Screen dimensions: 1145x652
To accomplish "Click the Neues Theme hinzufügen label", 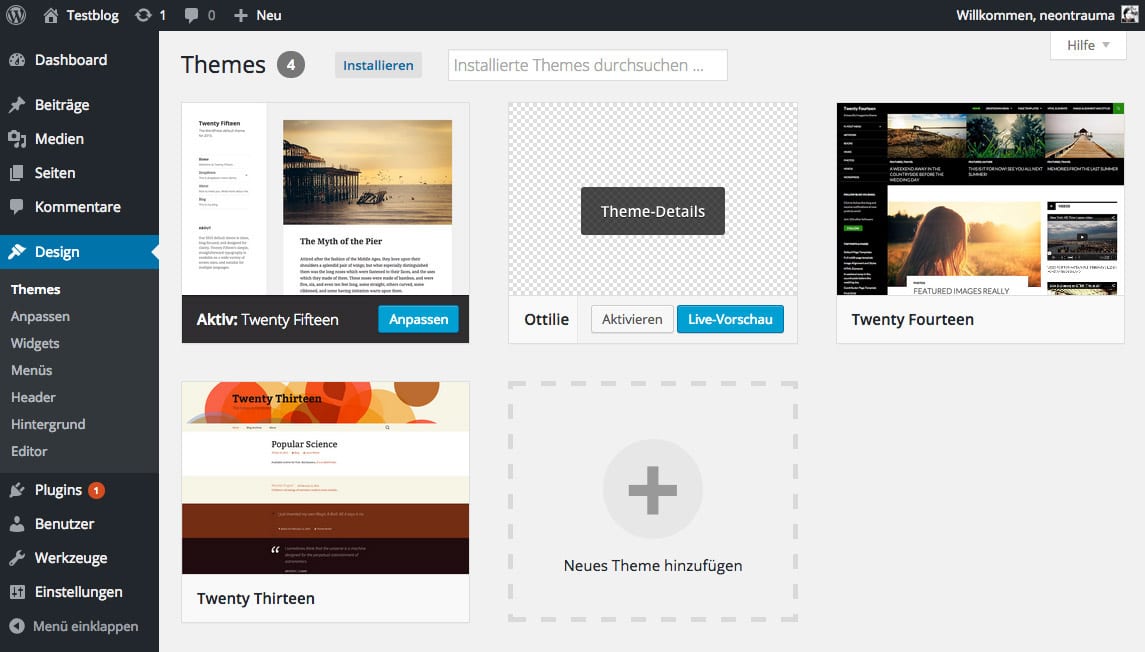I will [x=653, y=565].
